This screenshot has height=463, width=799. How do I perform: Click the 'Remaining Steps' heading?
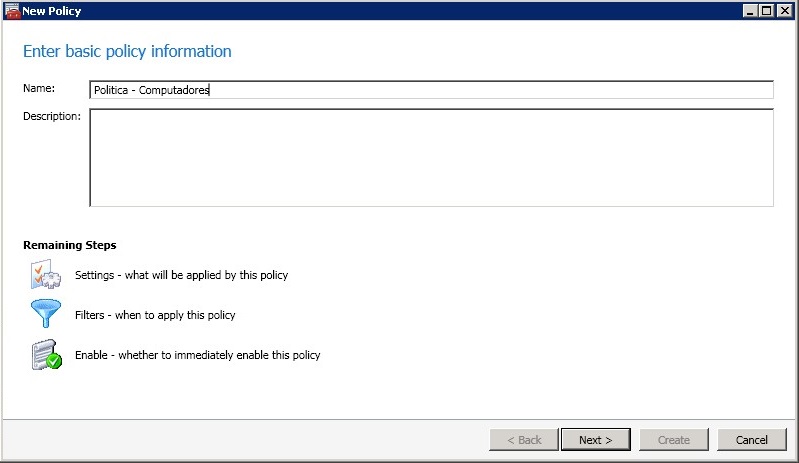click(70, 245)
